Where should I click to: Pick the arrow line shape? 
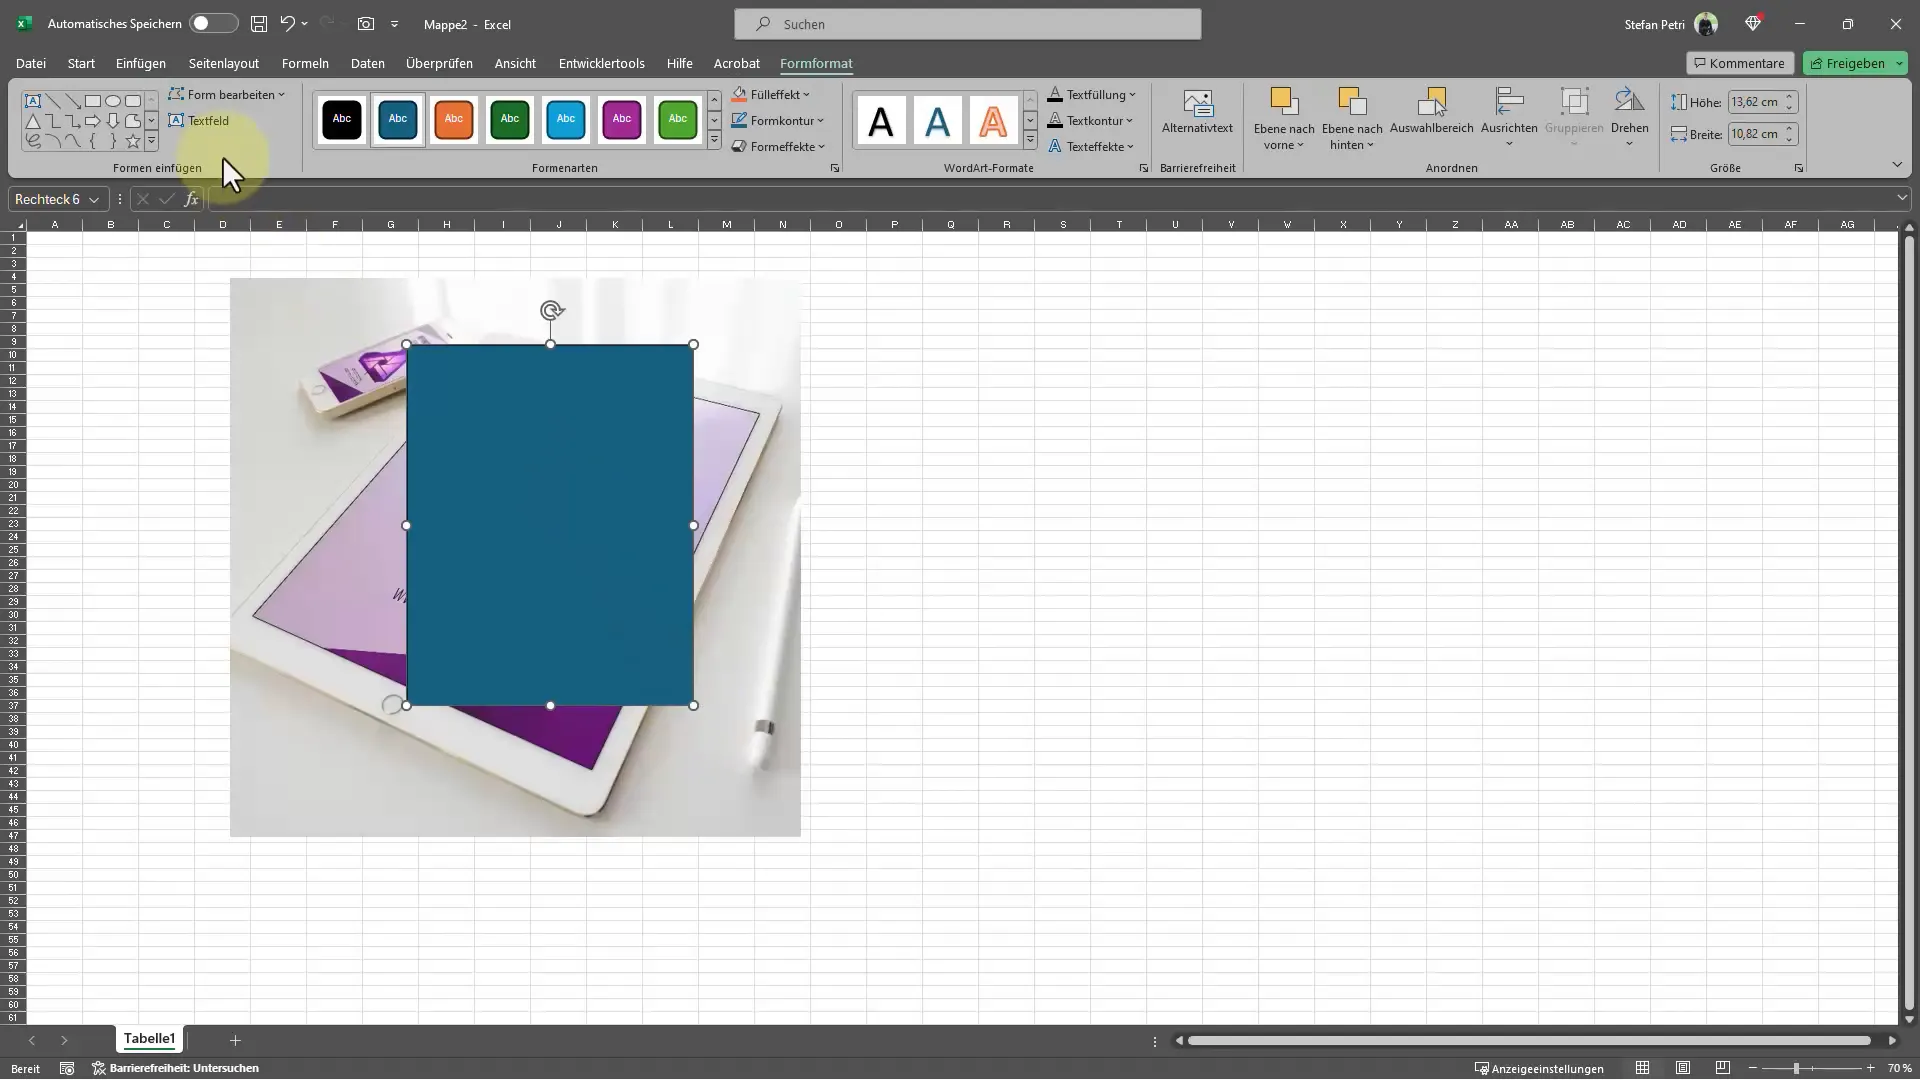[x=73, y=101]
